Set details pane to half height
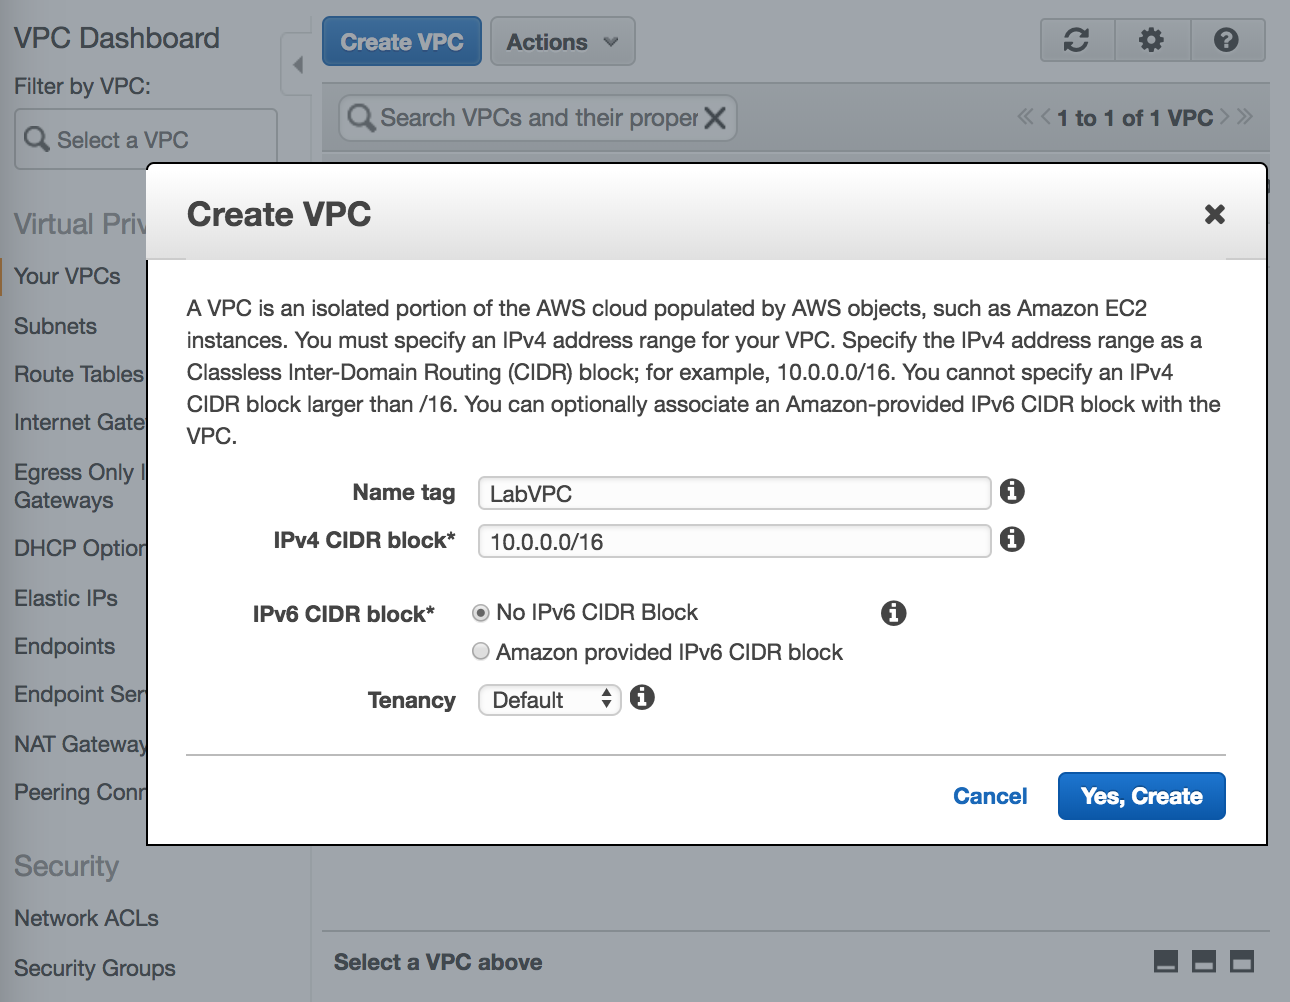Image resolution: width=1290 pixels, height=1002 pixels. coord(1204,961)
